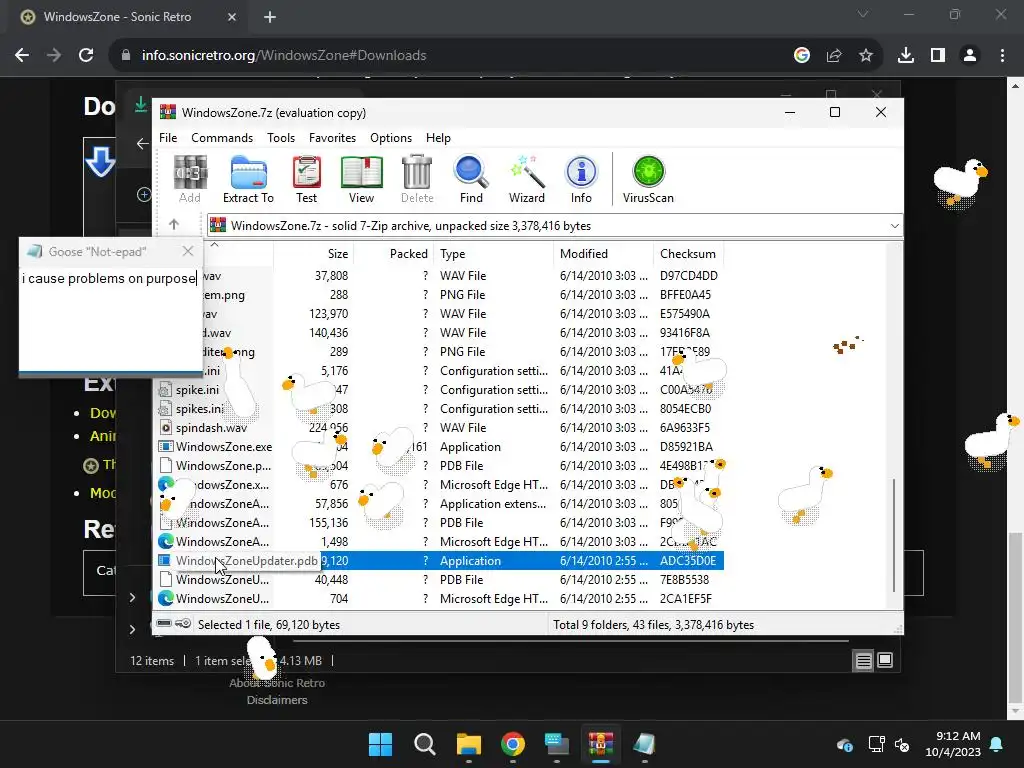1024x768 pixels.
Task: Select the 1,498 byte WindowsZoneA Edge file
Action: pyautogui.click(x=440, y=542)
